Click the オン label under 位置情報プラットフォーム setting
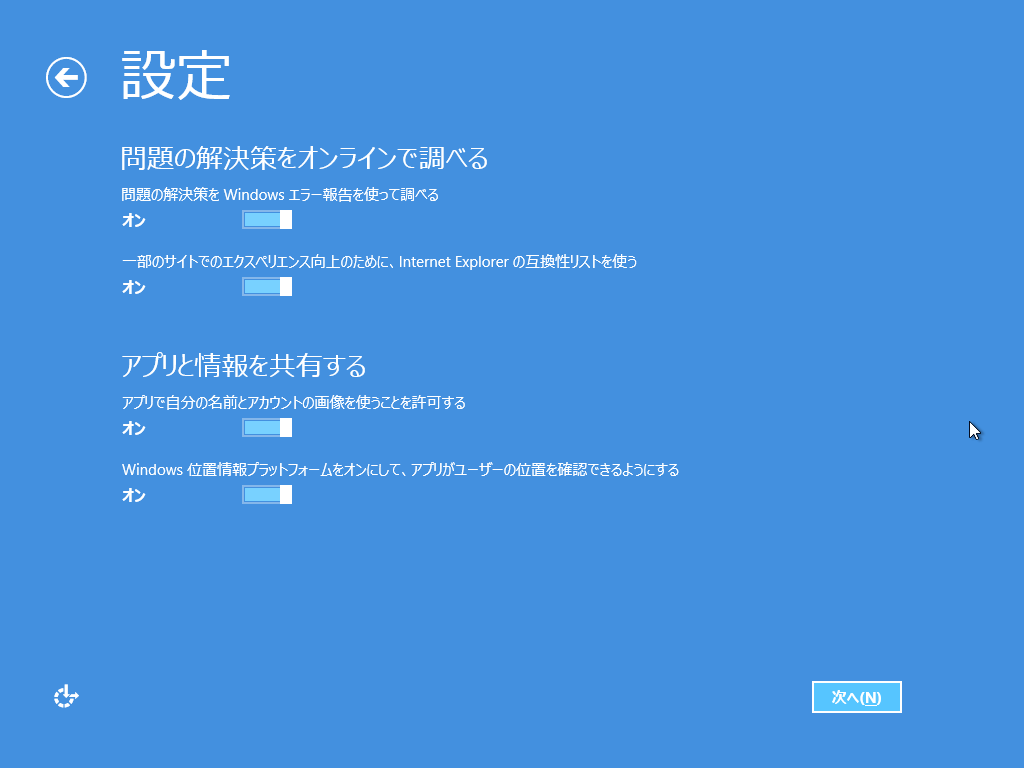 pos(134,496)
